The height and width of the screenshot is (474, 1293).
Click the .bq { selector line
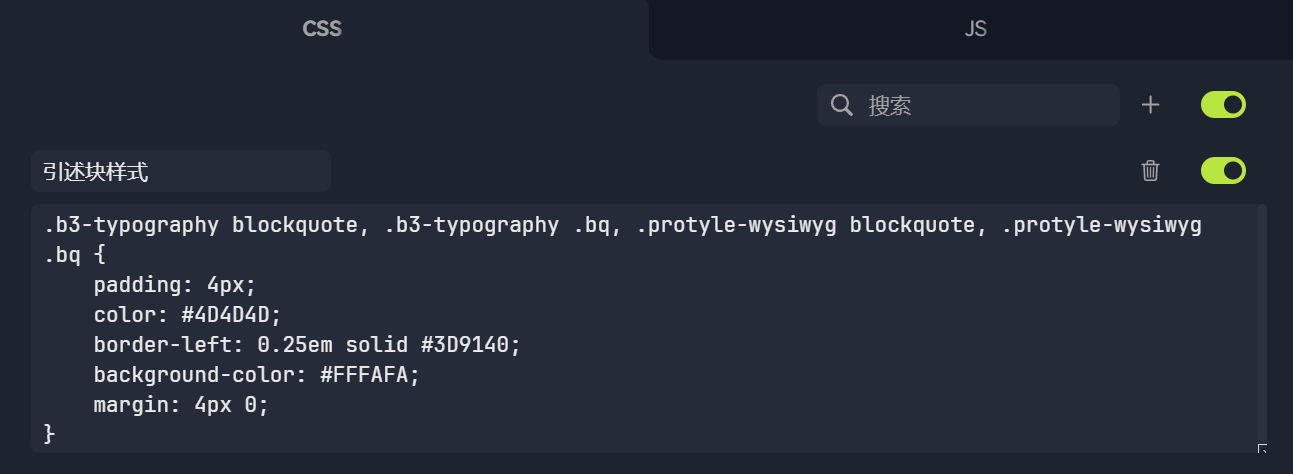[74, 255]
